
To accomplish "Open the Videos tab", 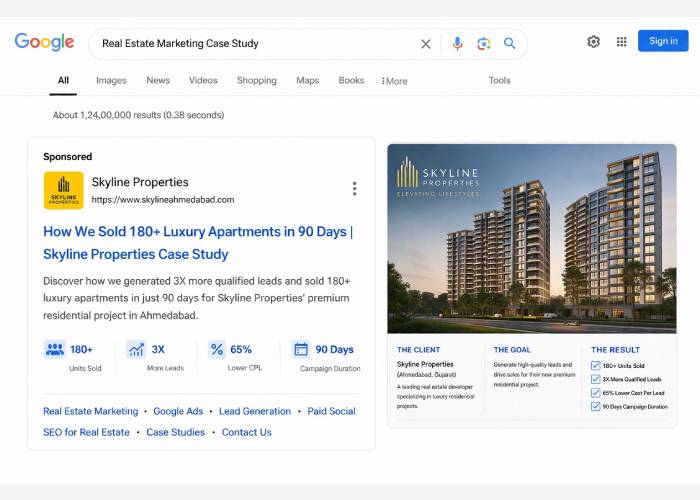I will coord(203,80).
